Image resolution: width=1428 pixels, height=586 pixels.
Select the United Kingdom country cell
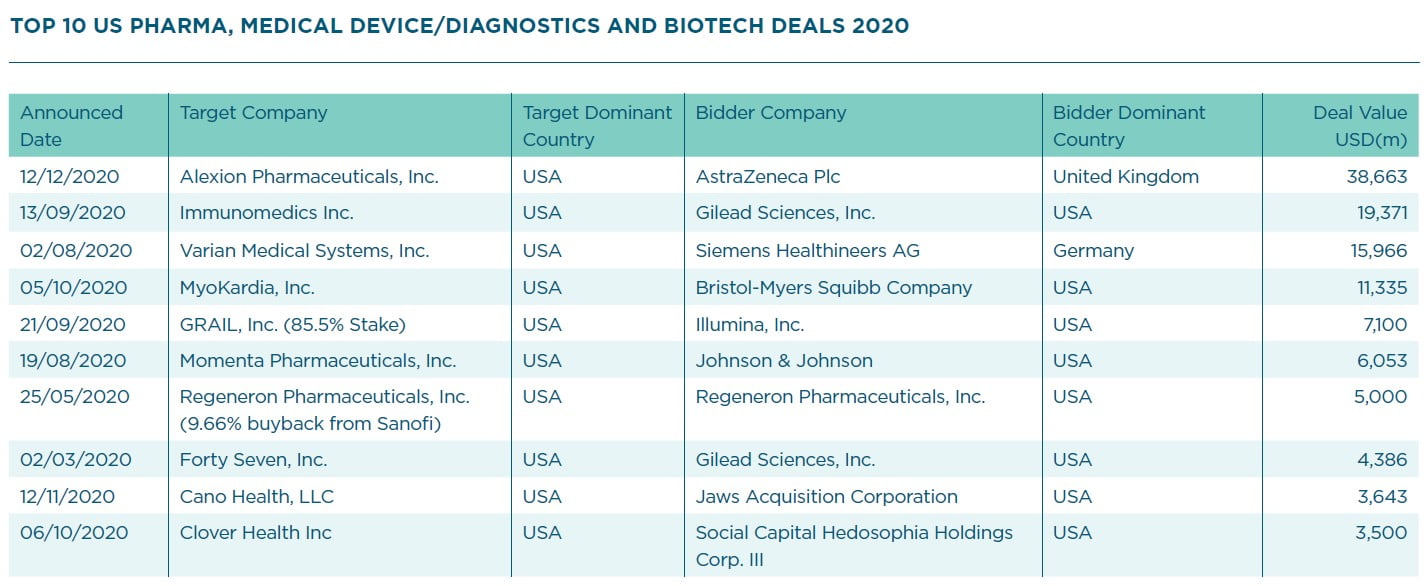[1125, 177]
